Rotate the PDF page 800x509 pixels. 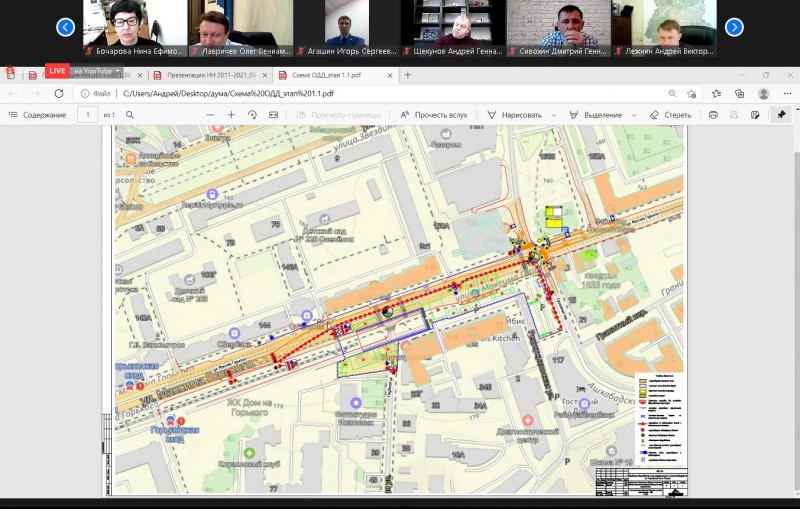tap(252, 115)
